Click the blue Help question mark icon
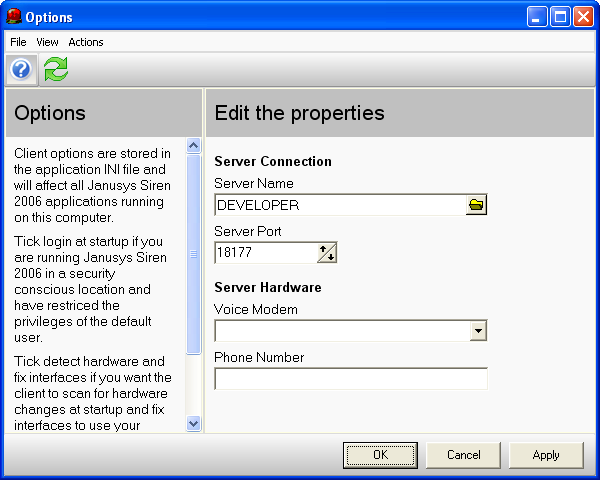 (21, 69)
